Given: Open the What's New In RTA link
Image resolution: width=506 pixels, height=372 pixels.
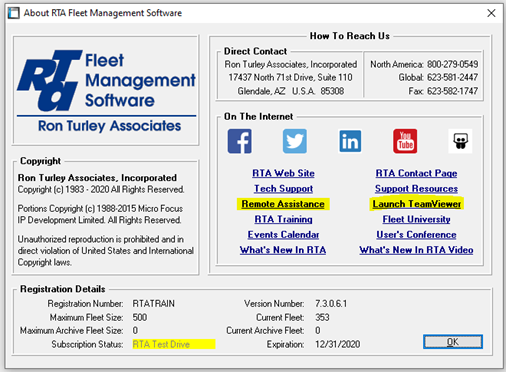Looking at the screenshot, I should pos(283,250).
